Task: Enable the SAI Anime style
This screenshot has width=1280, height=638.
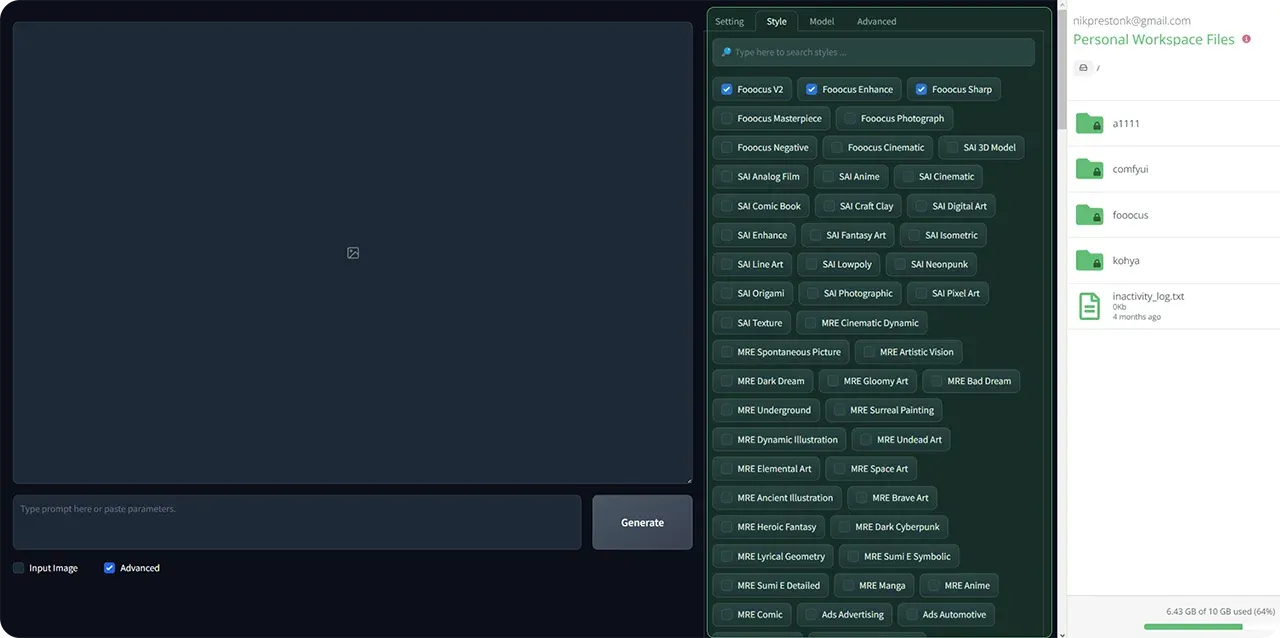Action: pos(828,176)
